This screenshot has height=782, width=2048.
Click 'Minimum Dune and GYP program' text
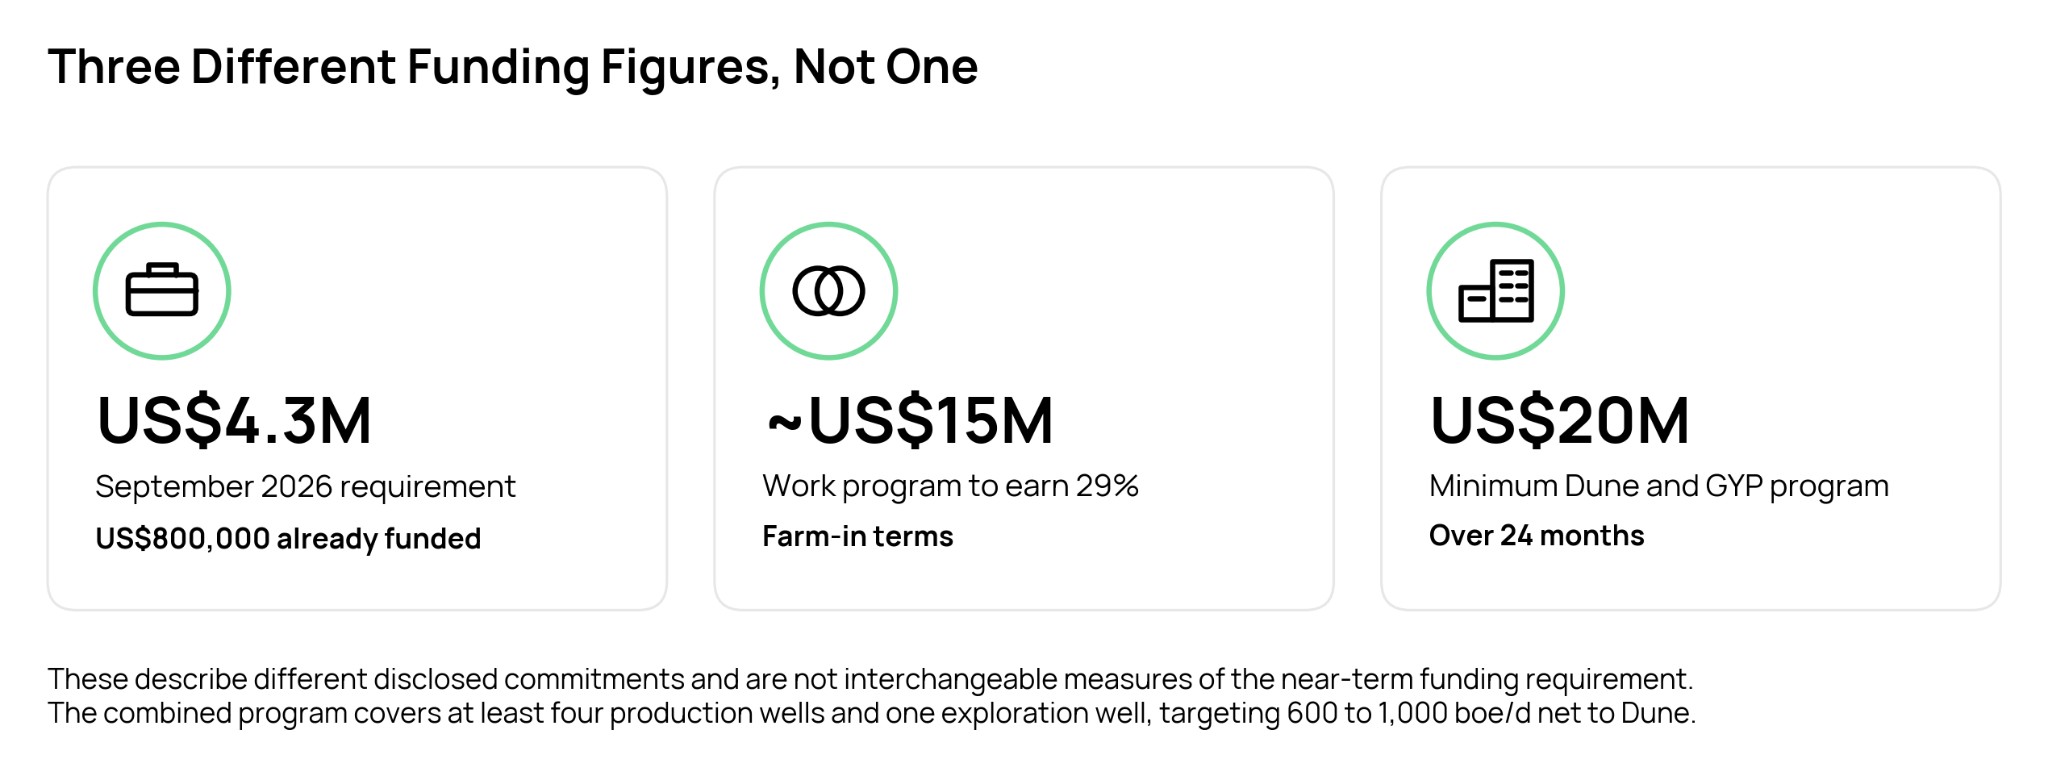[1659, 486]
